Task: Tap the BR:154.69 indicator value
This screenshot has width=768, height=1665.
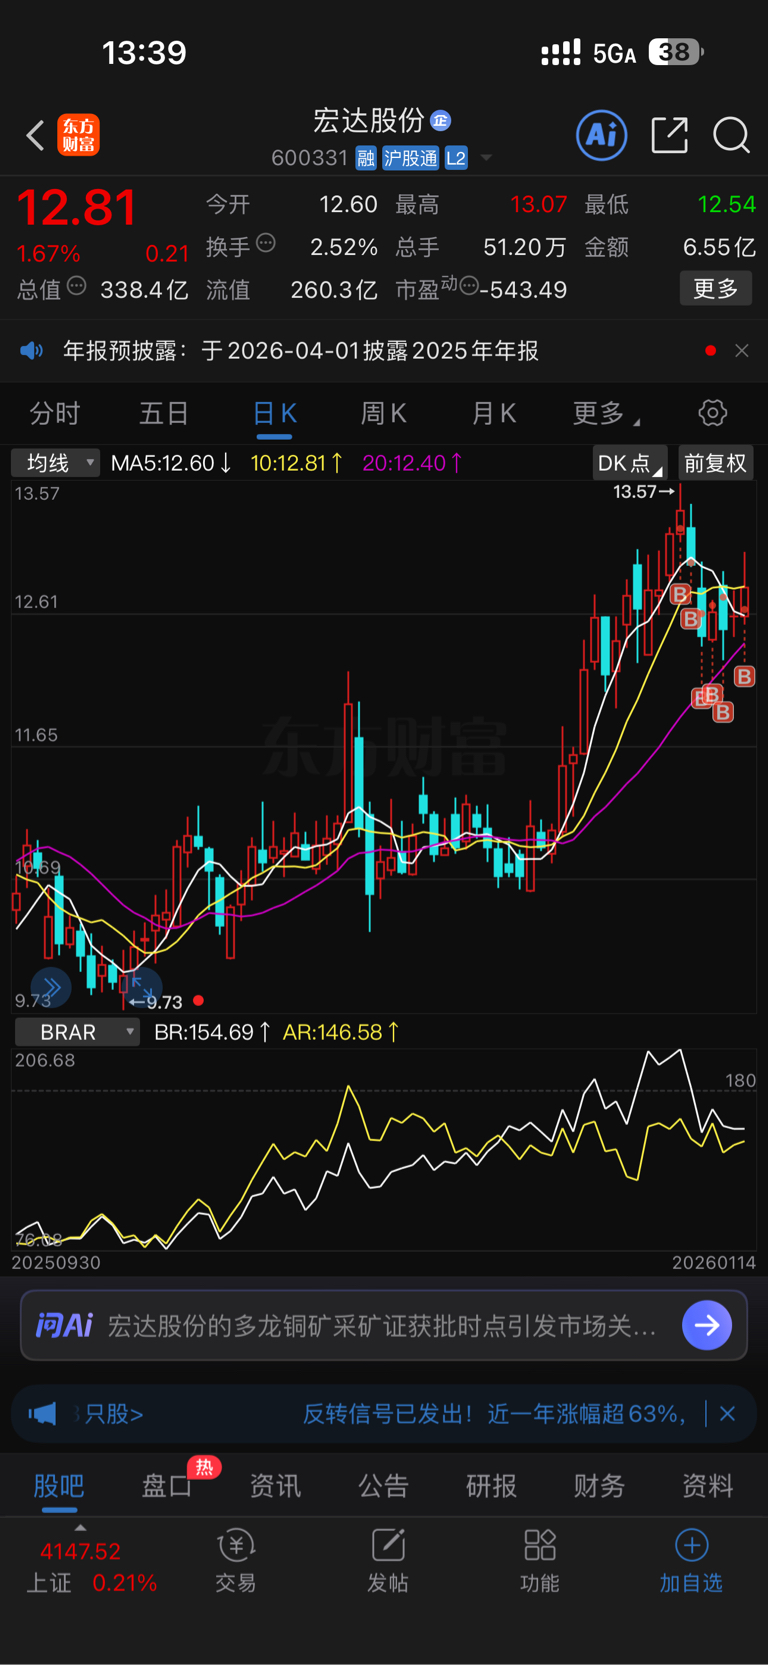Action: click(x=212, y=1032)
